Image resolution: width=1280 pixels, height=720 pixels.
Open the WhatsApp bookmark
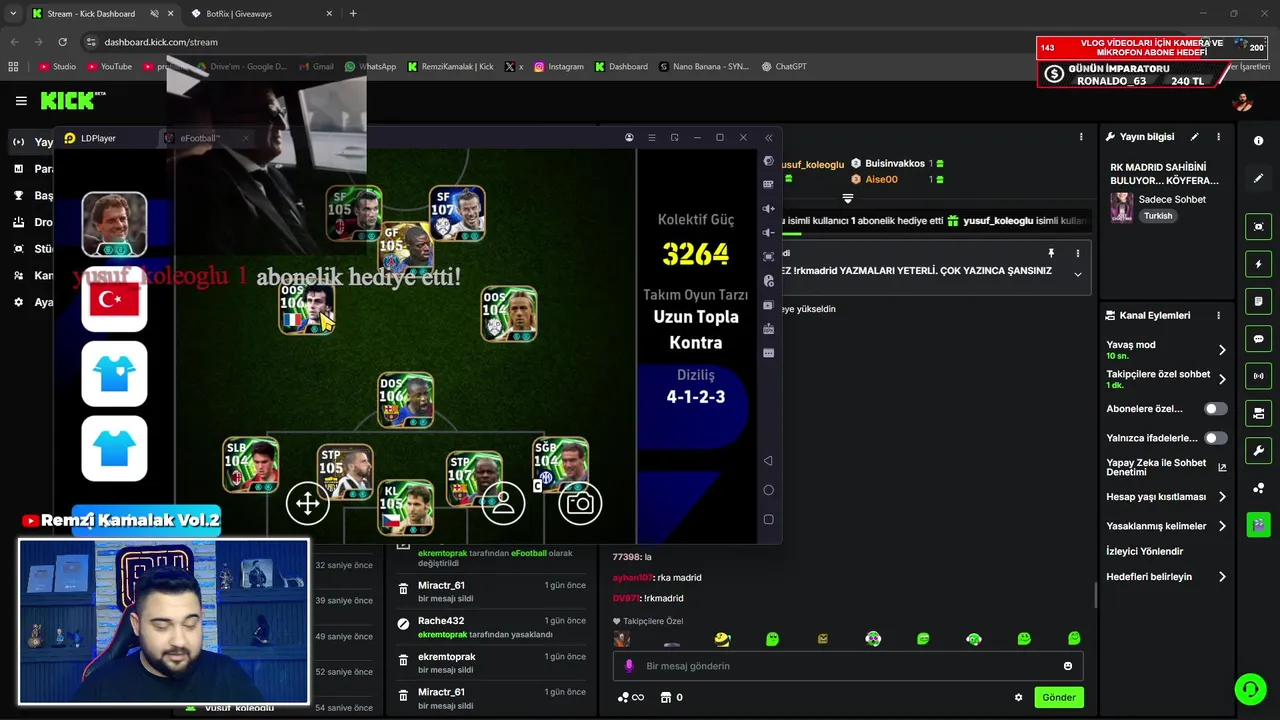coord(370,66)
